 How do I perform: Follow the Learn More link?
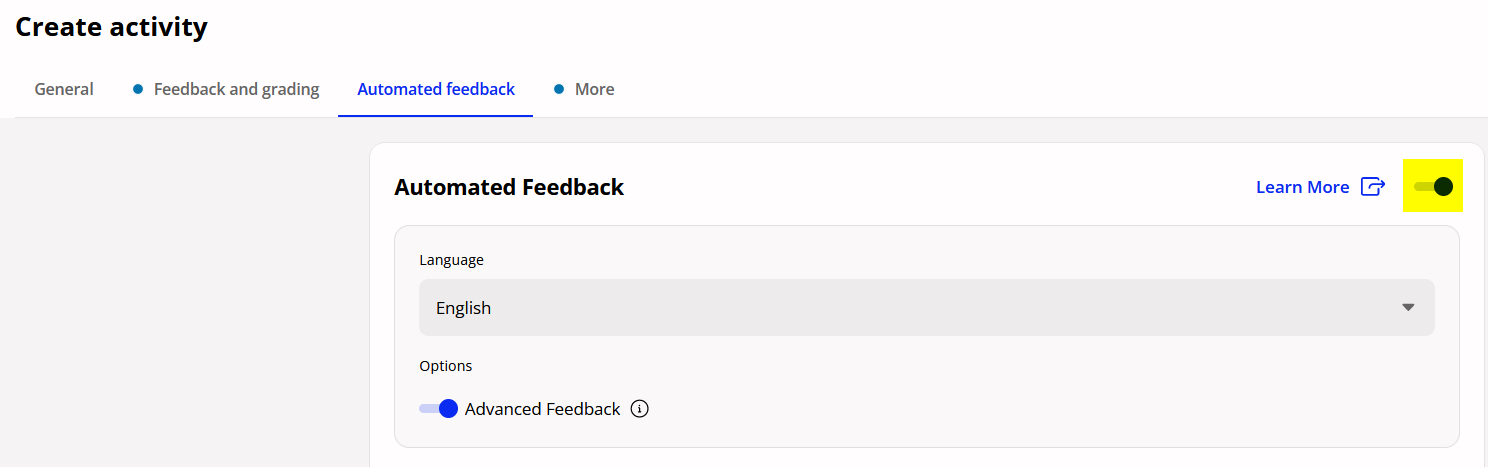coord(1302,187)
